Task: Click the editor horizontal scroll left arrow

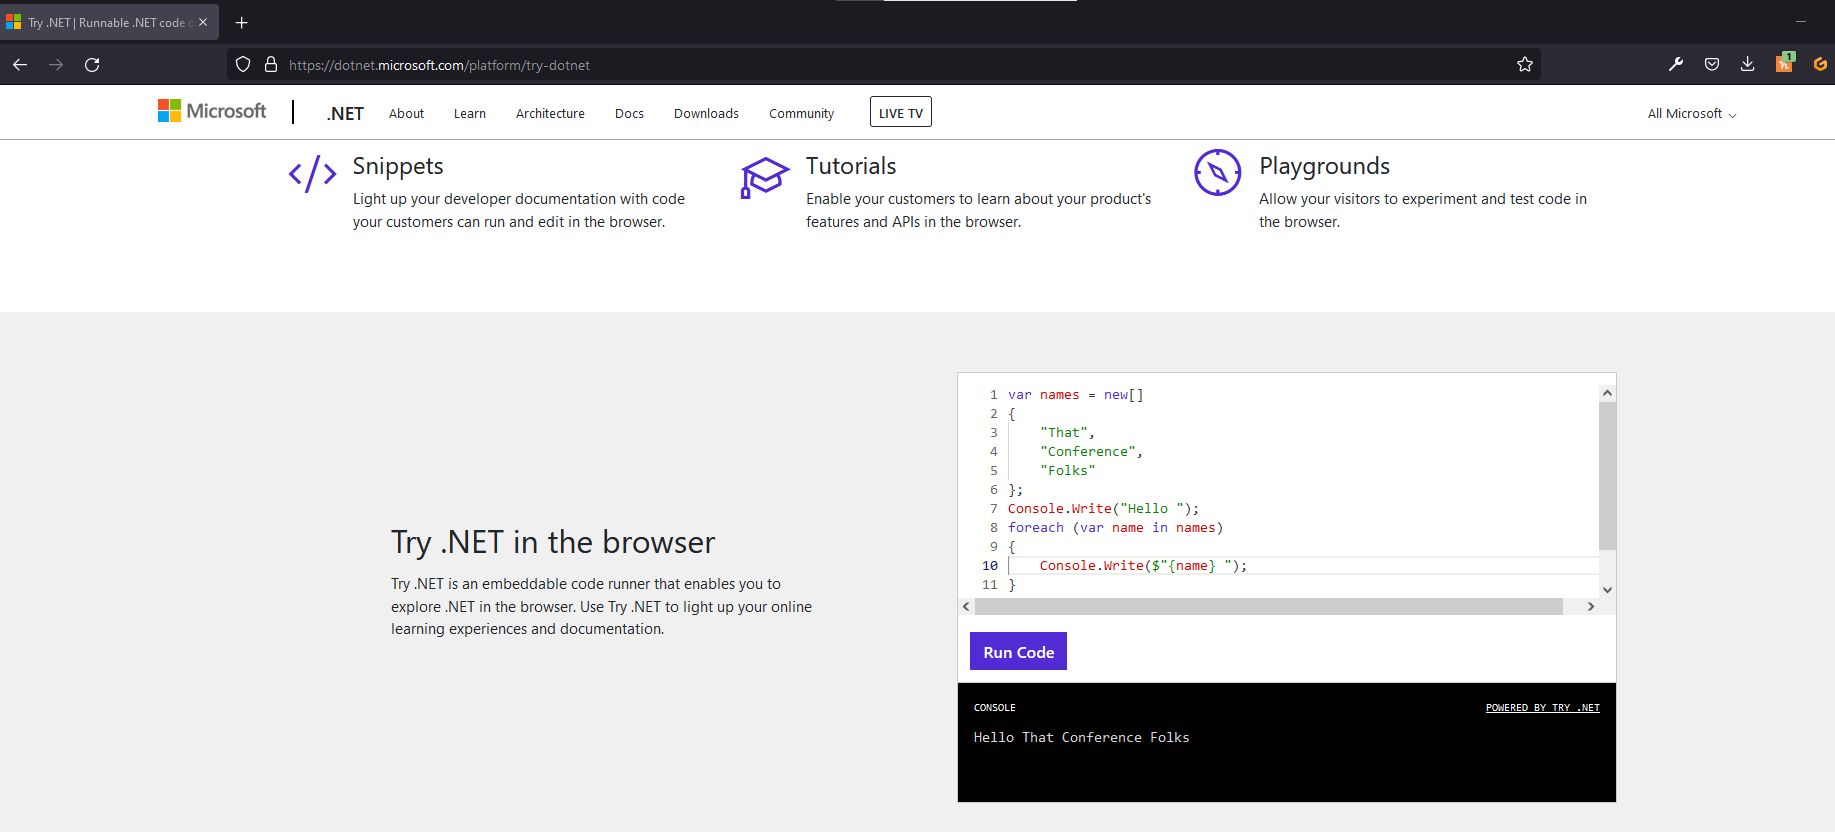Action: [966, 607]
